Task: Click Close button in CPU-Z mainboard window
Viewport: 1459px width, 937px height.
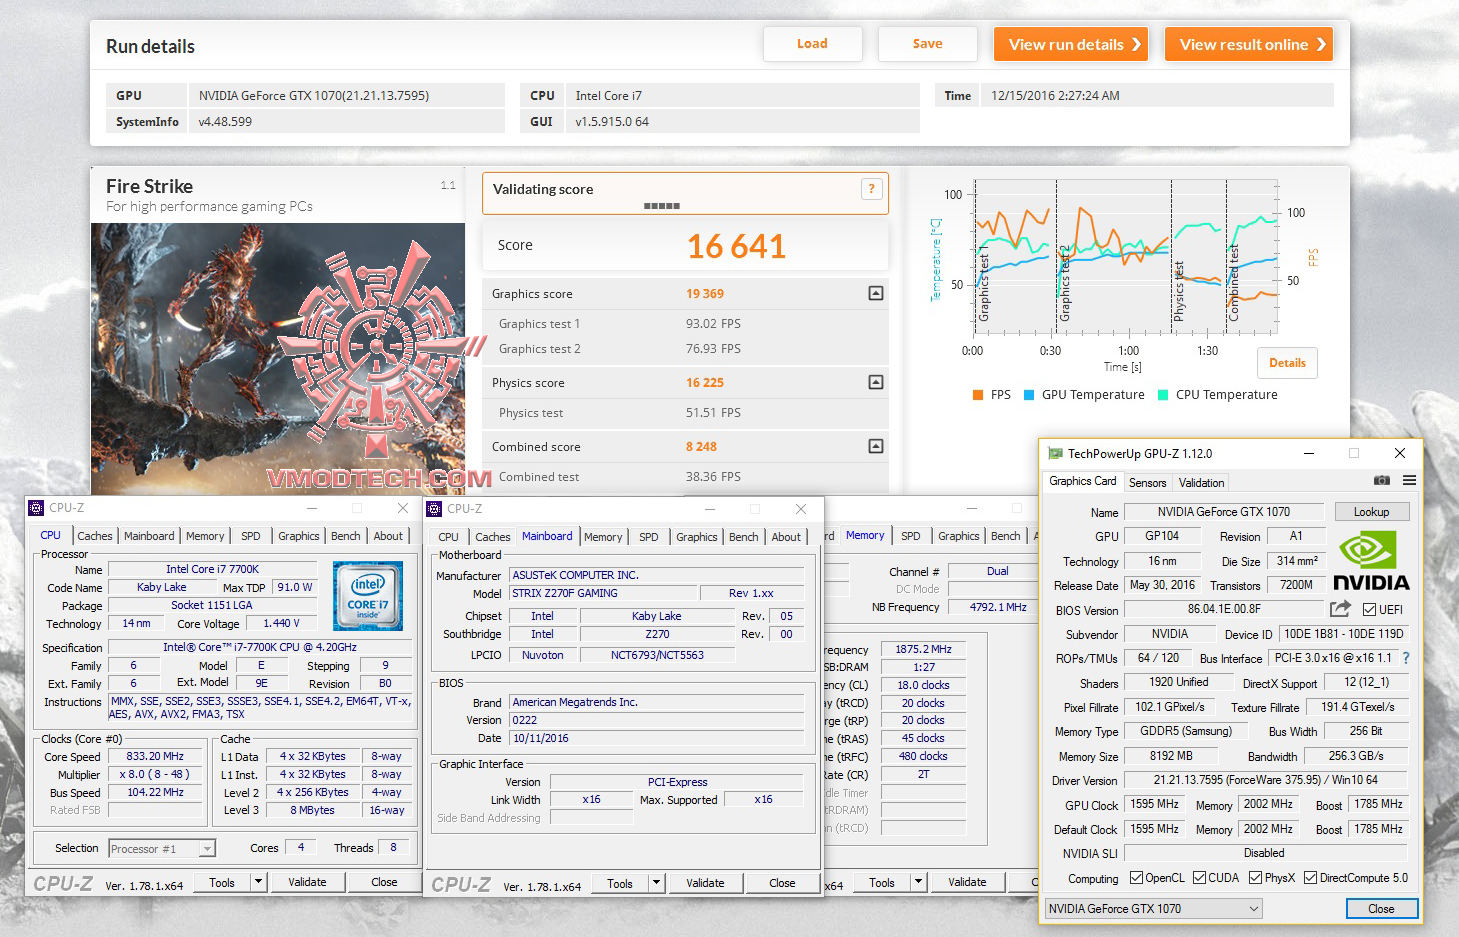Action: [782, 883]
